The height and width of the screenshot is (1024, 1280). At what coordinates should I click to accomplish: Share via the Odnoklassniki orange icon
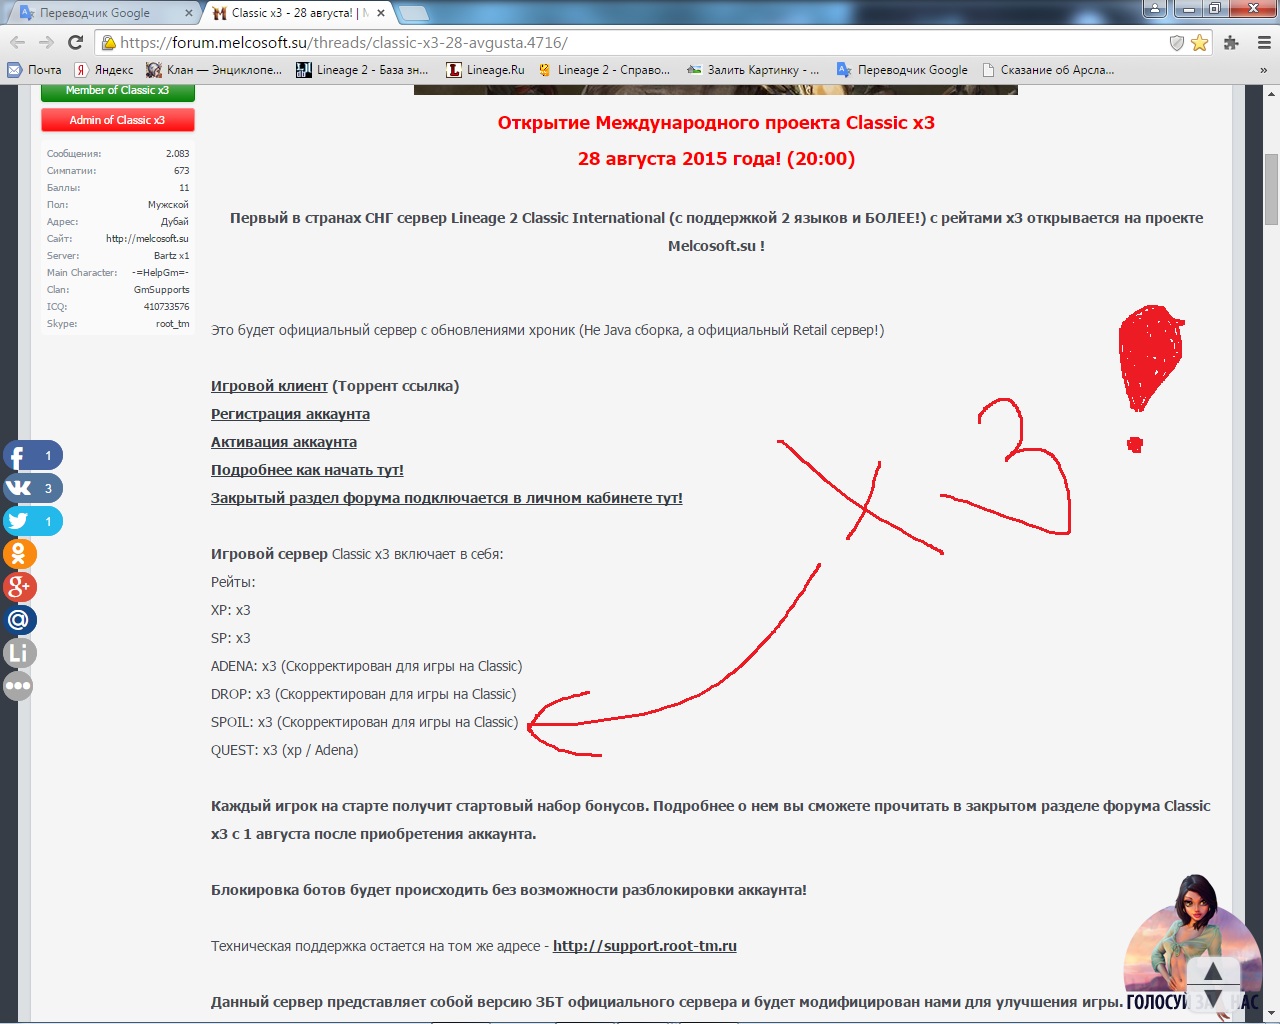18,554
